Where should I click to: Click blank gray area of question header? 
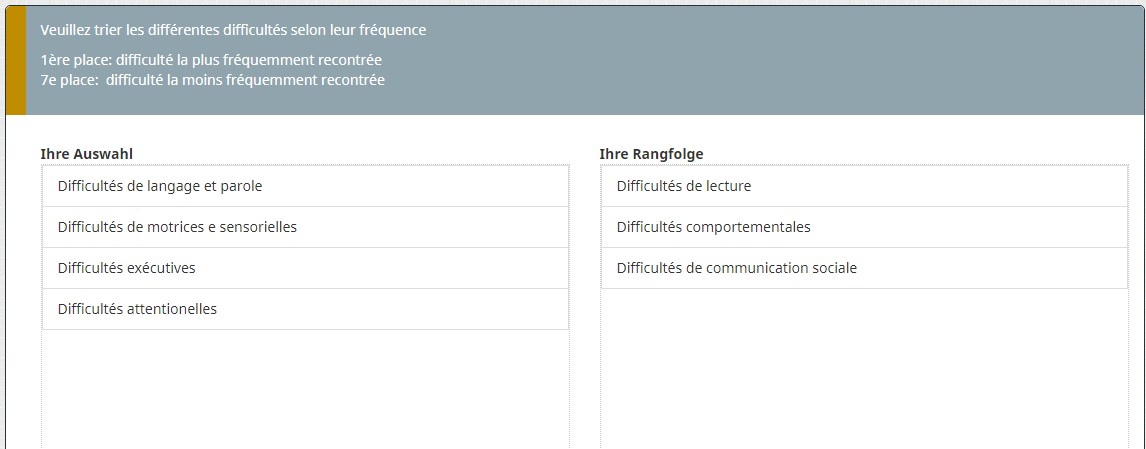tap(780, 60)
